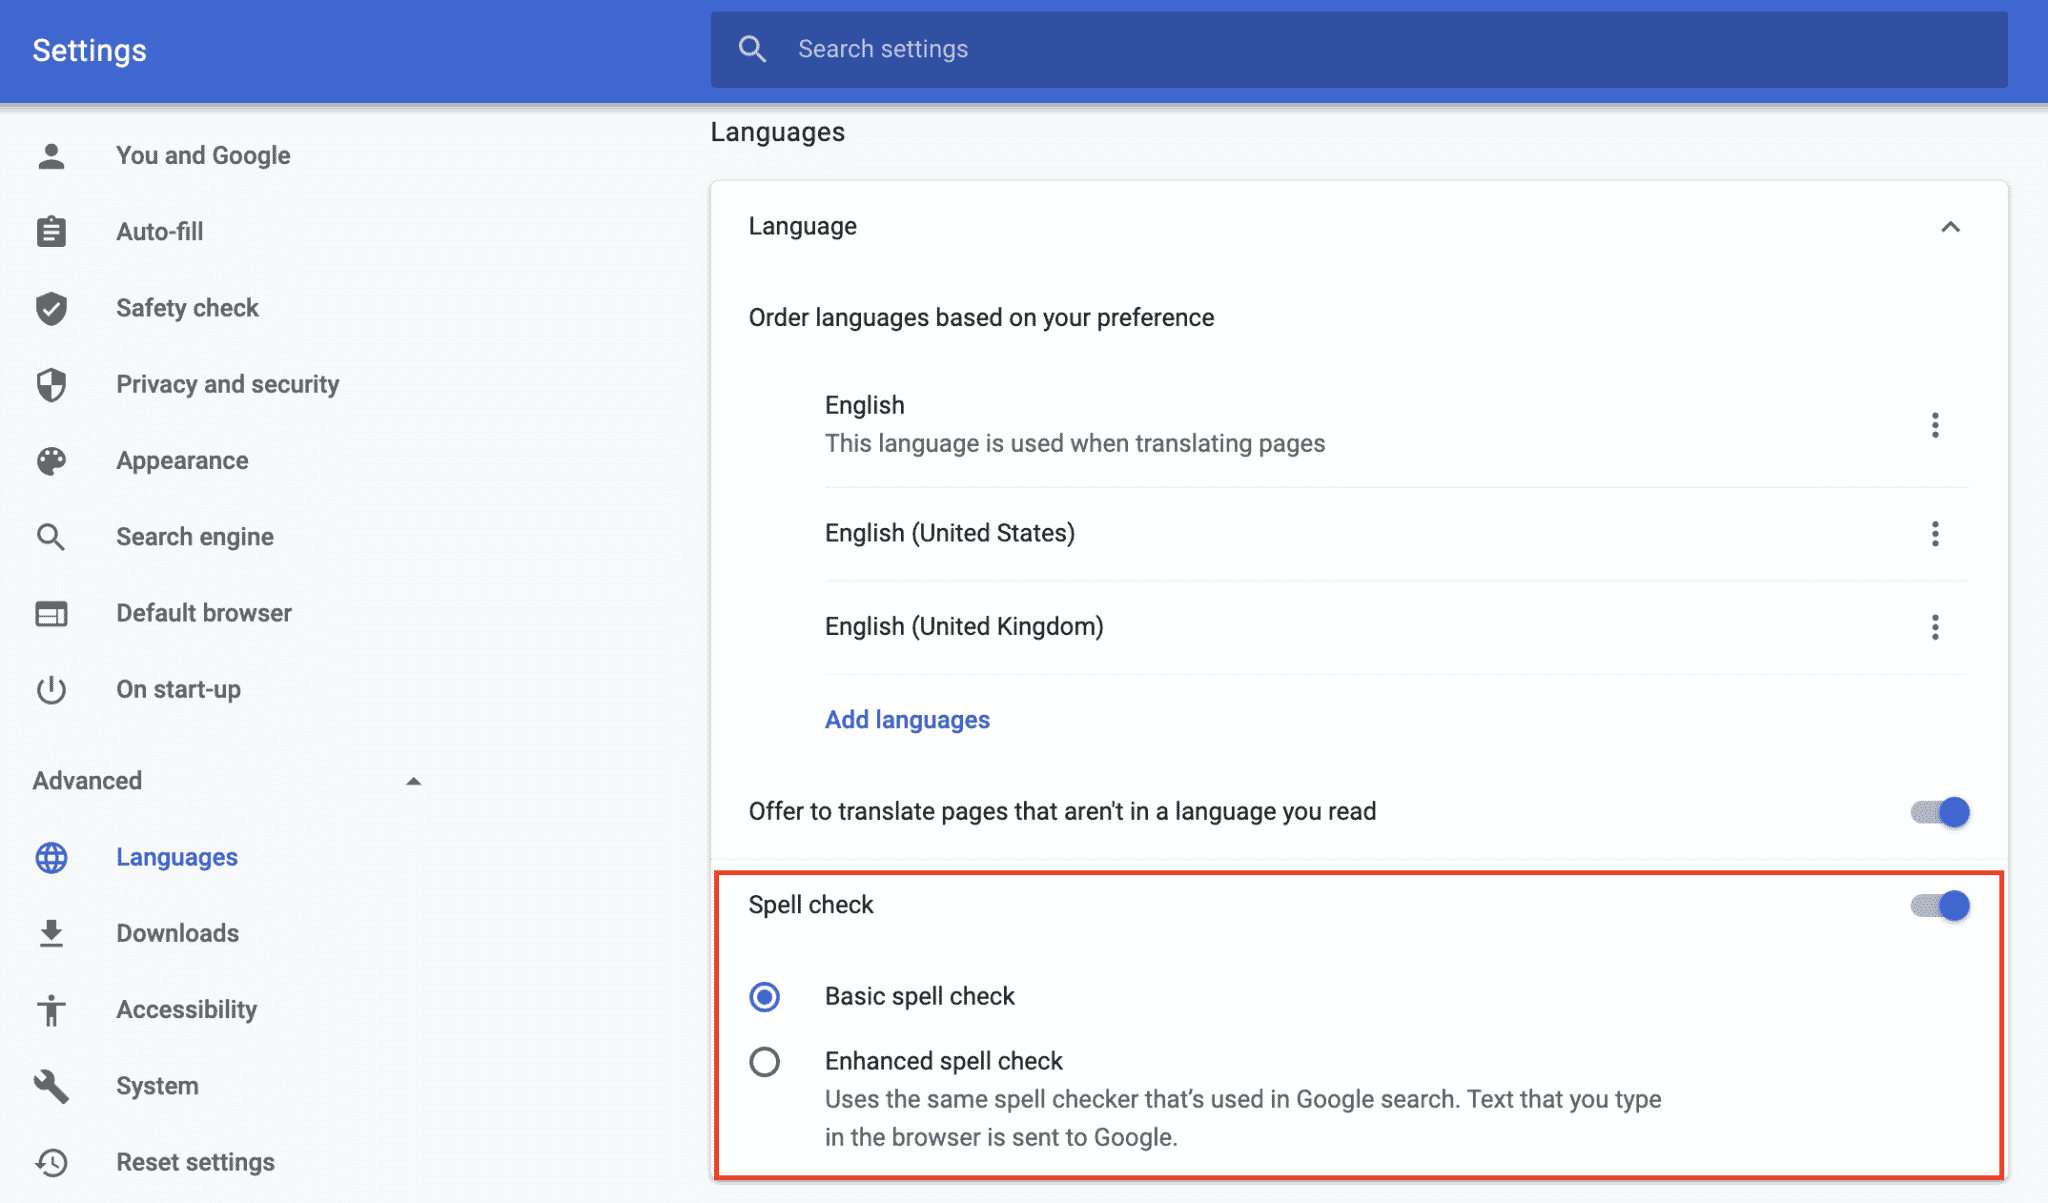Click the System wrench icon

pyautogui.click(x=51, y=1086)
